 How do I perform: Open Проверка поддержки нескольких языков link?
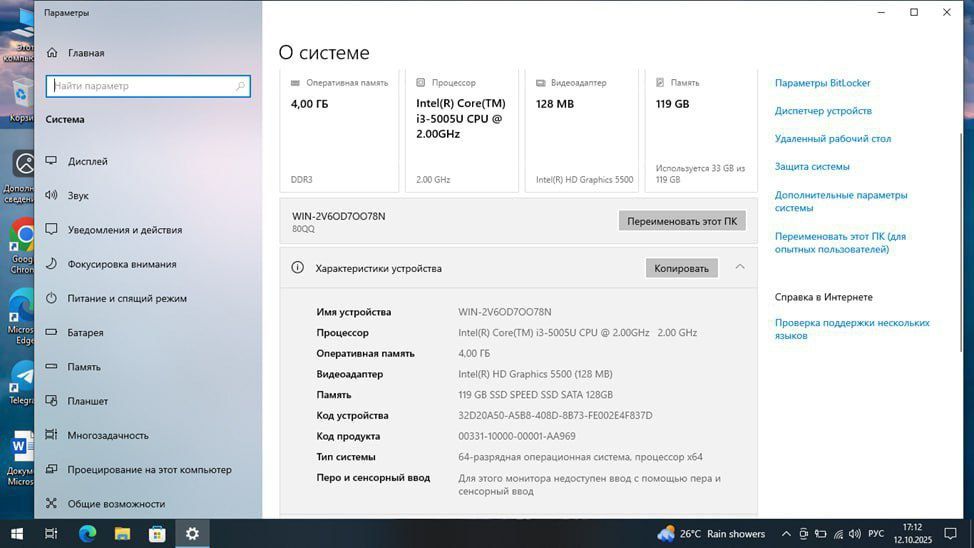coord(852,329)
